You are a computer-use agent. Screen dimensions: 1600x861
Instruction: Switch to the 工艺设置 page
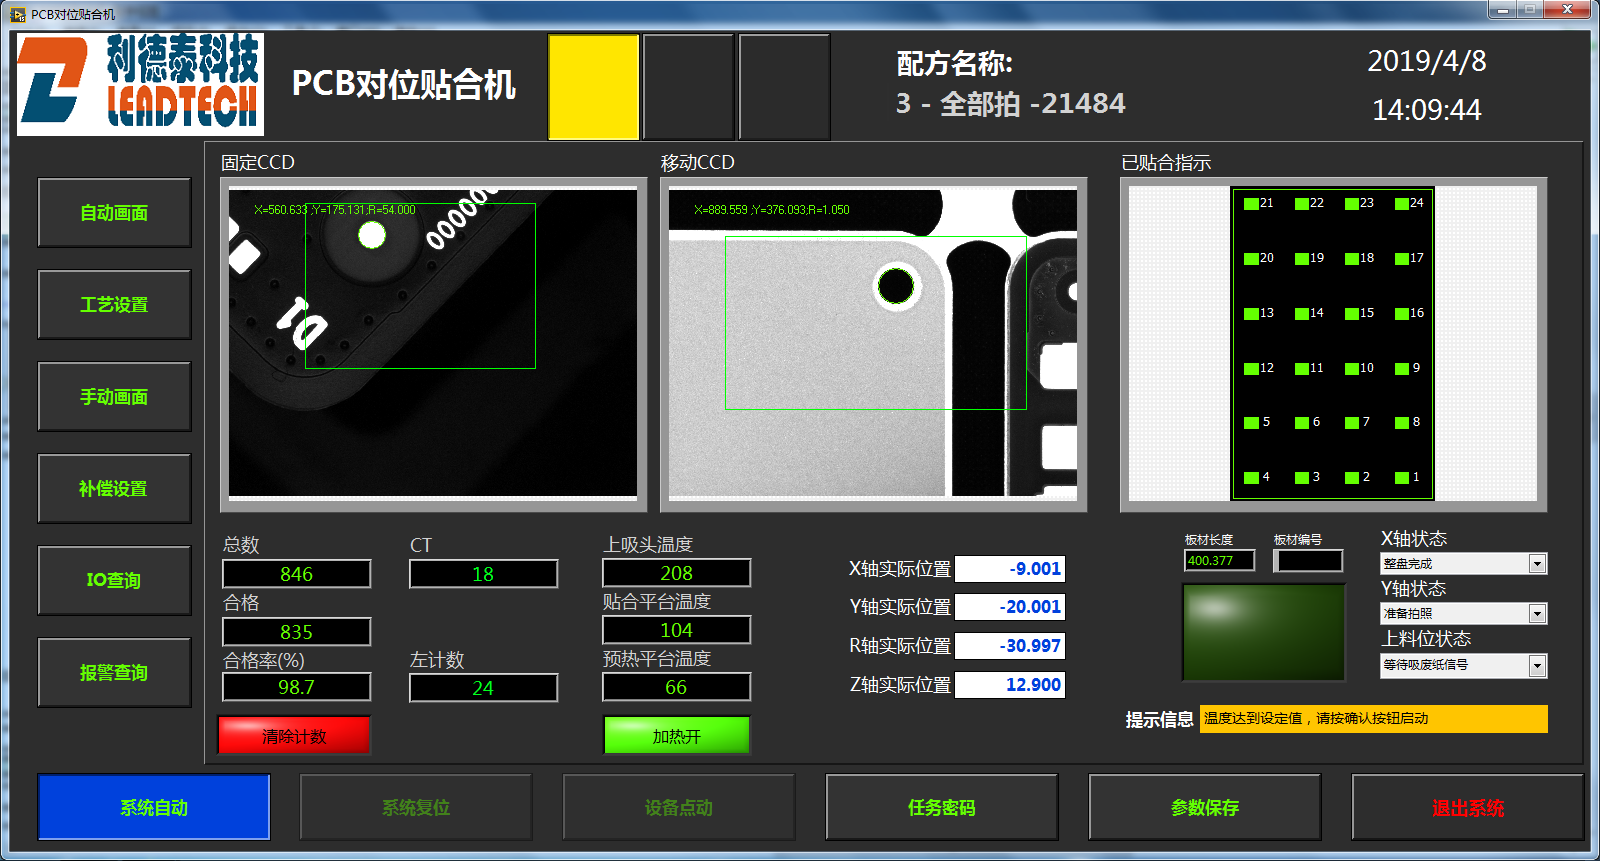click(114, 305)
